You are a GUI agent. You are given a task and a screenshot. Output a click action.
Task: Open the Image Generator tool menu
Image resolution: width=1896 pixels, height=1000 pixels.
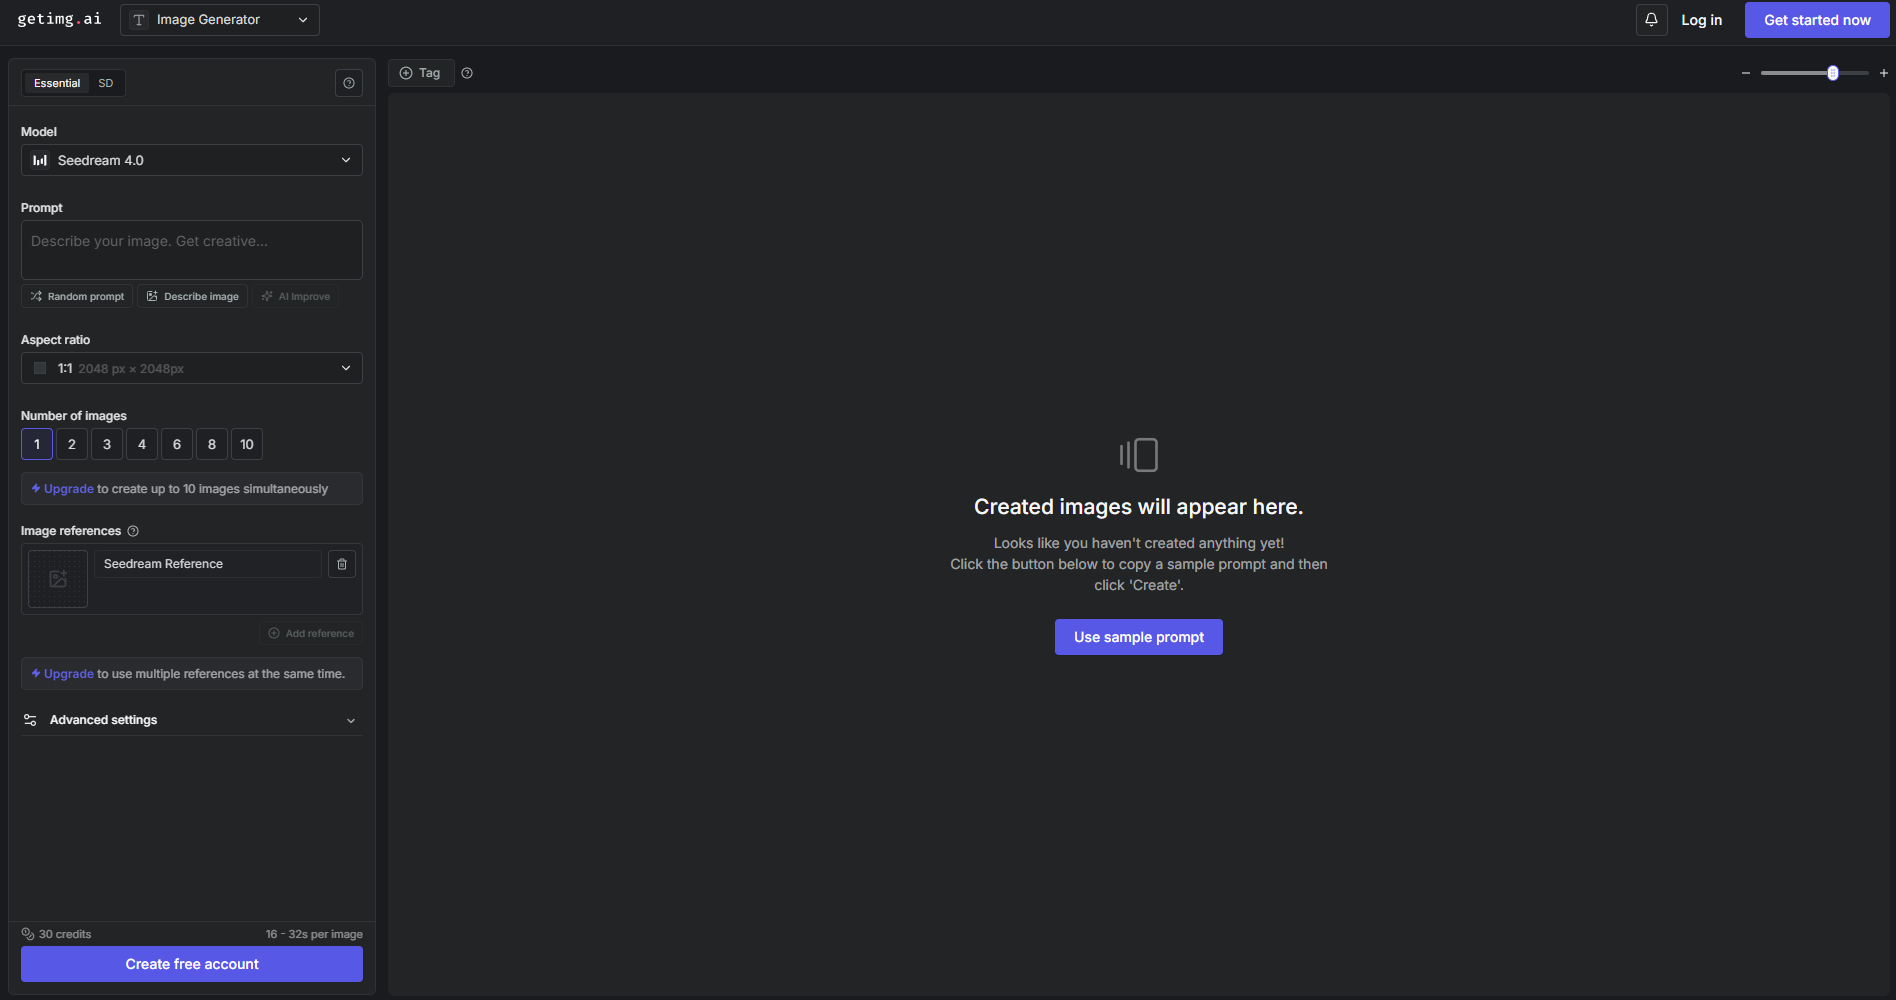coord(220,20)
